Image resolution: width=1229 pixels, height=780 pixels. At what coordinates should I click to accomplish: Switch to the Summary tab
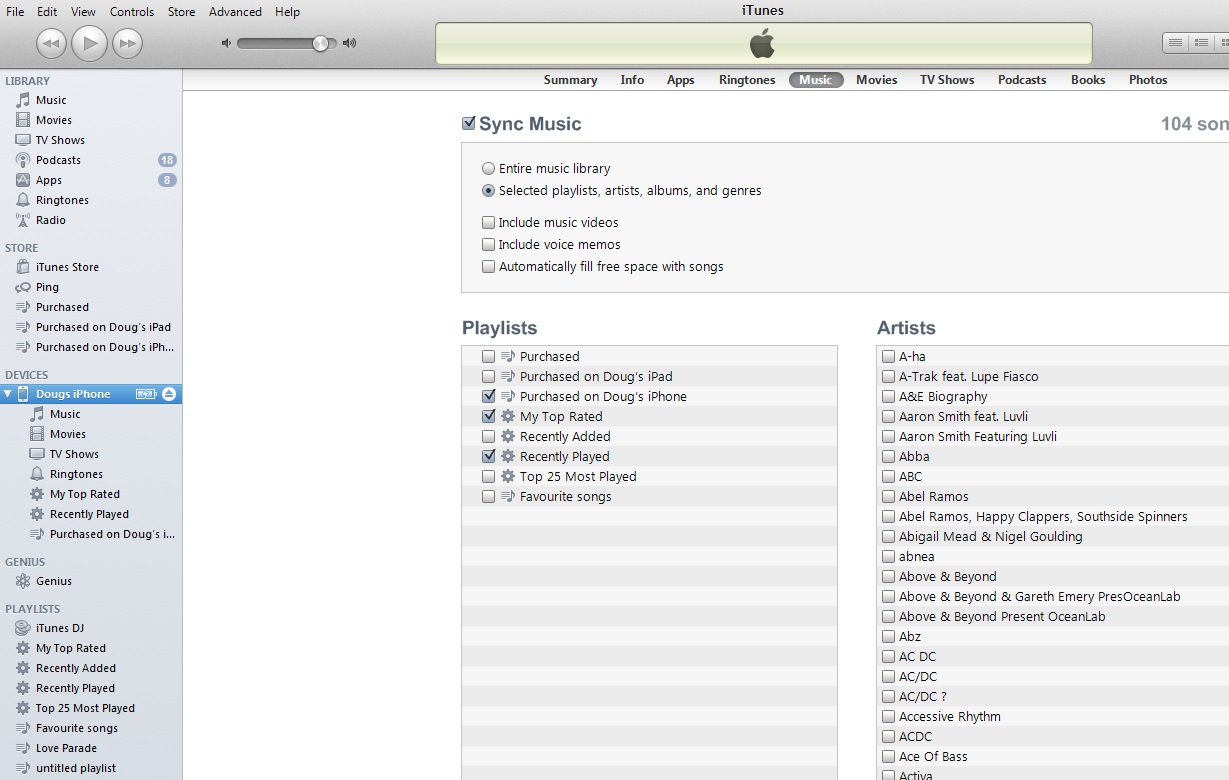click(x=570, y=80)
